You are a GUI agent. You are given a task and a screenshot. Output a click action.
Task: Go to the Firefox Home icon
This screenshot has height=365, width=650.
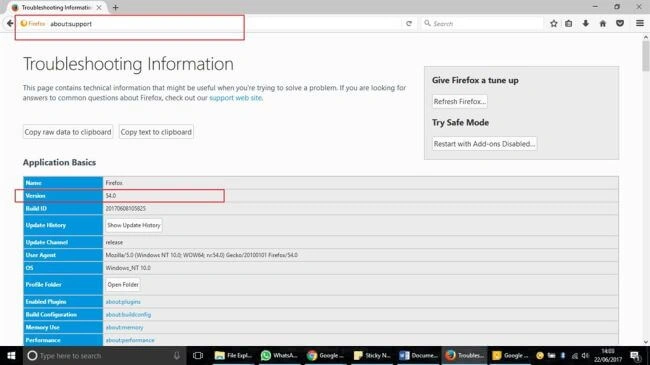coord(603,24)
